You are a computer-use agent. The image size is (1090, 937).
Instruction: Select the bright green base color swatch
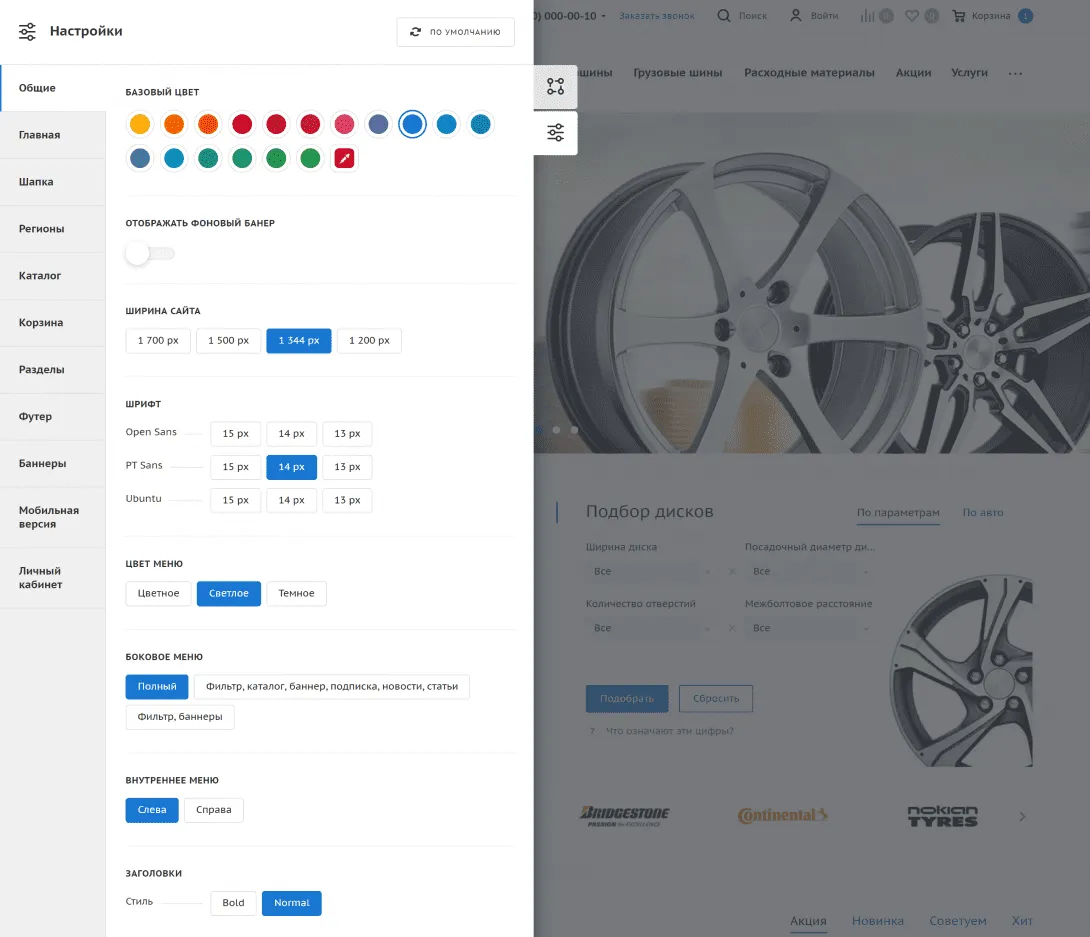pyautogui.click(x=310, y=158)
